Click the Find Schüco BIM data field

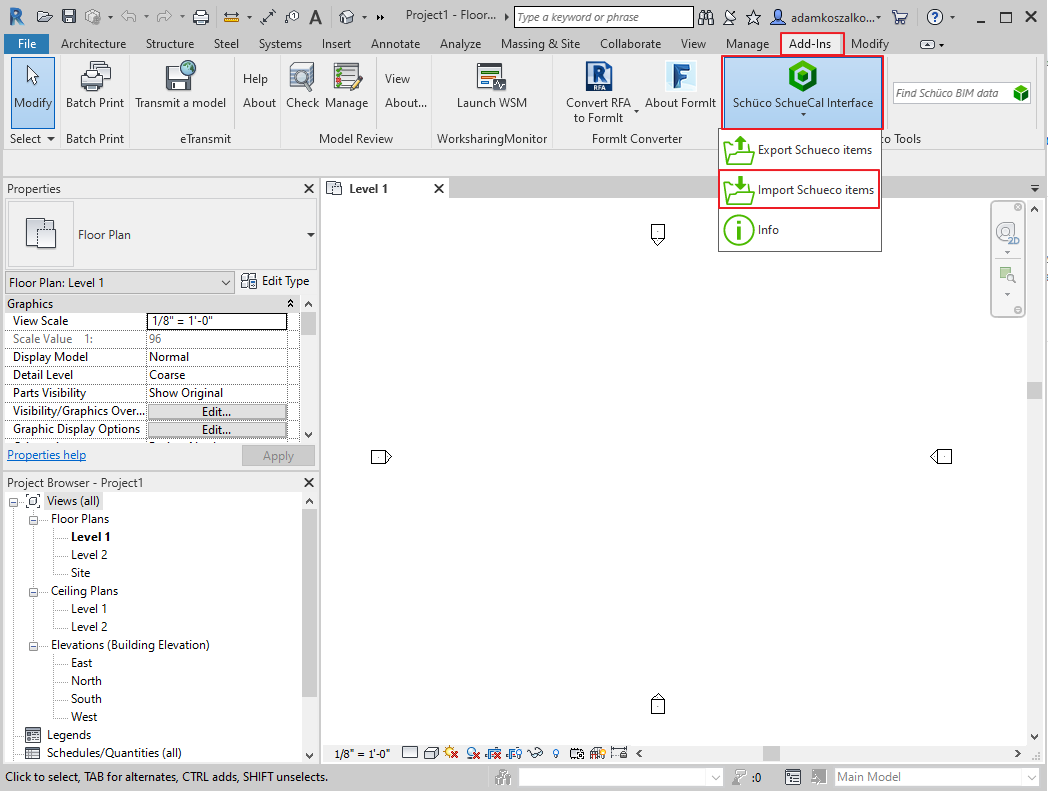(950, 93)
